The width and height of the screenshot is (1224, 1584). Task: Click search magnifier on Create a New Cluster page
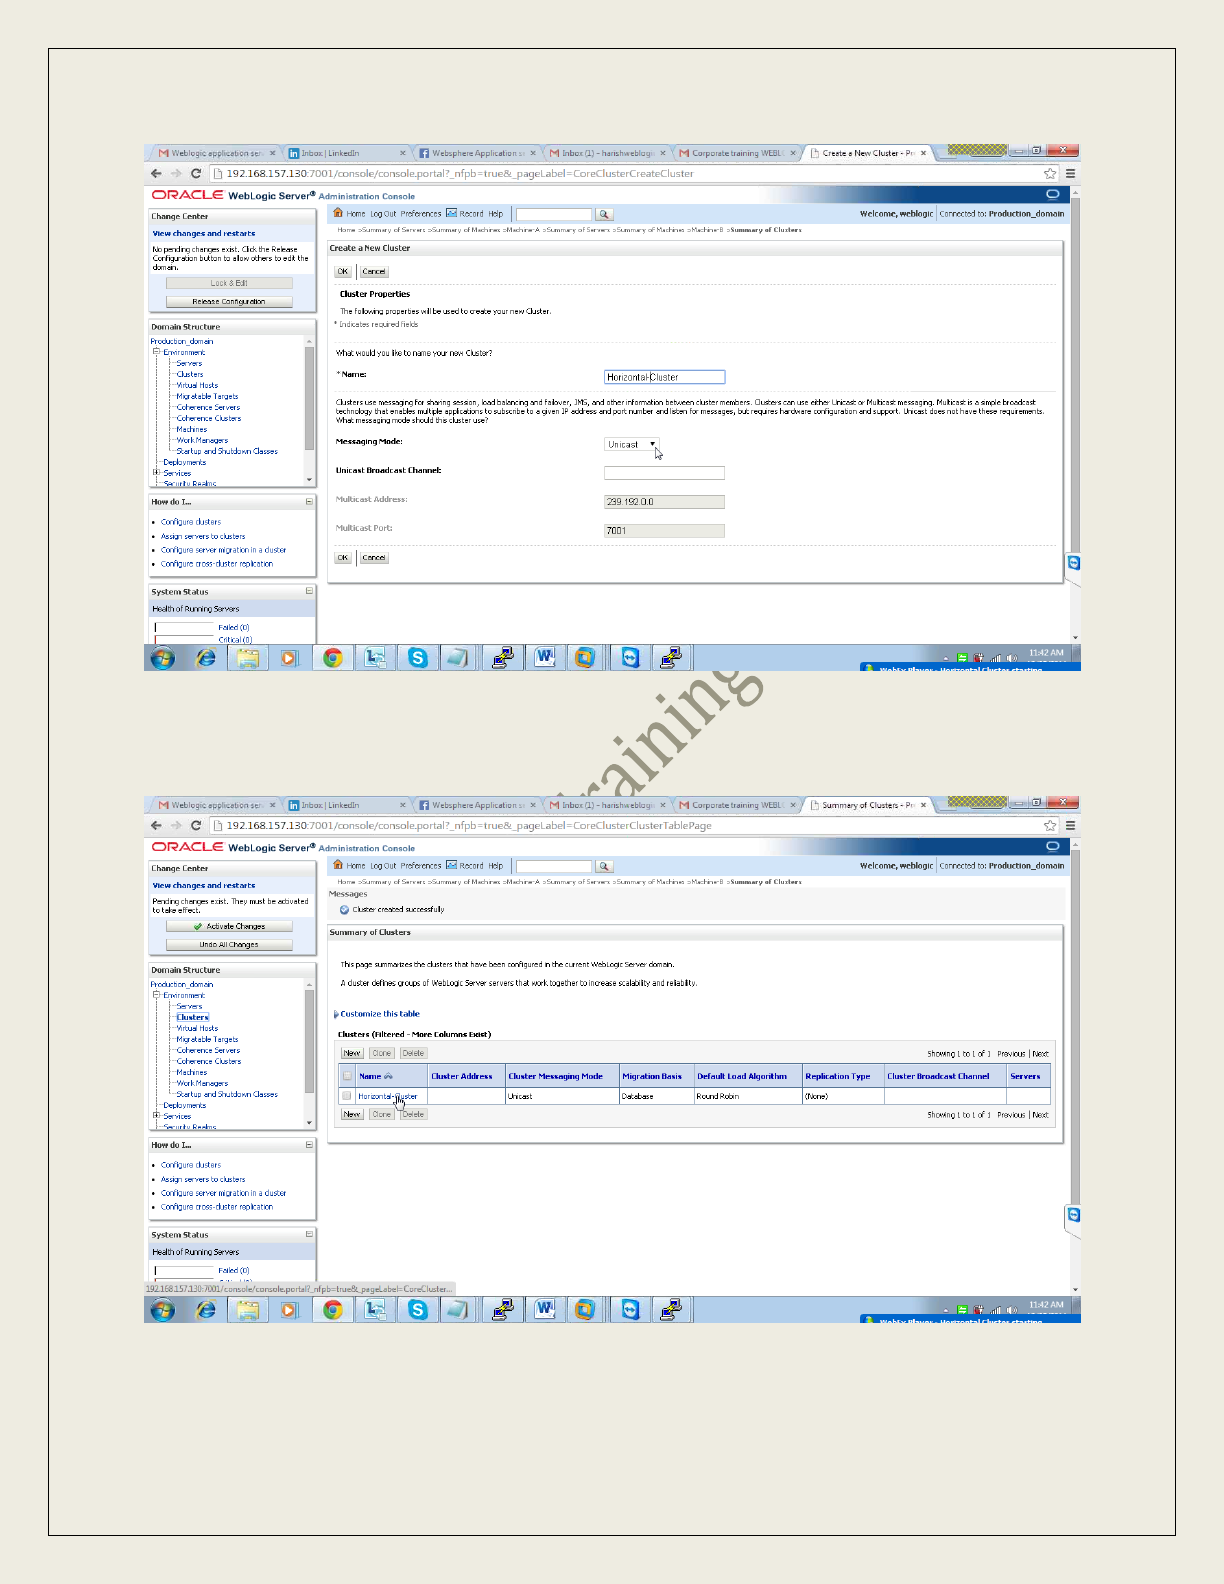coord(603,214)
